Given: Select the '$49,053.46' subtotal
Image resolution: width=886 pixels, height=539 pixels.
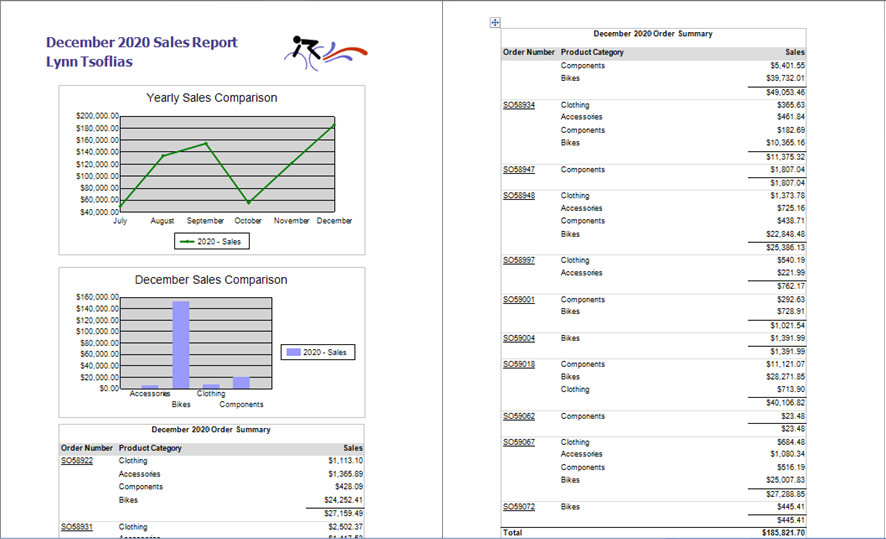Looking at the screenshot, I should [785, 92].
